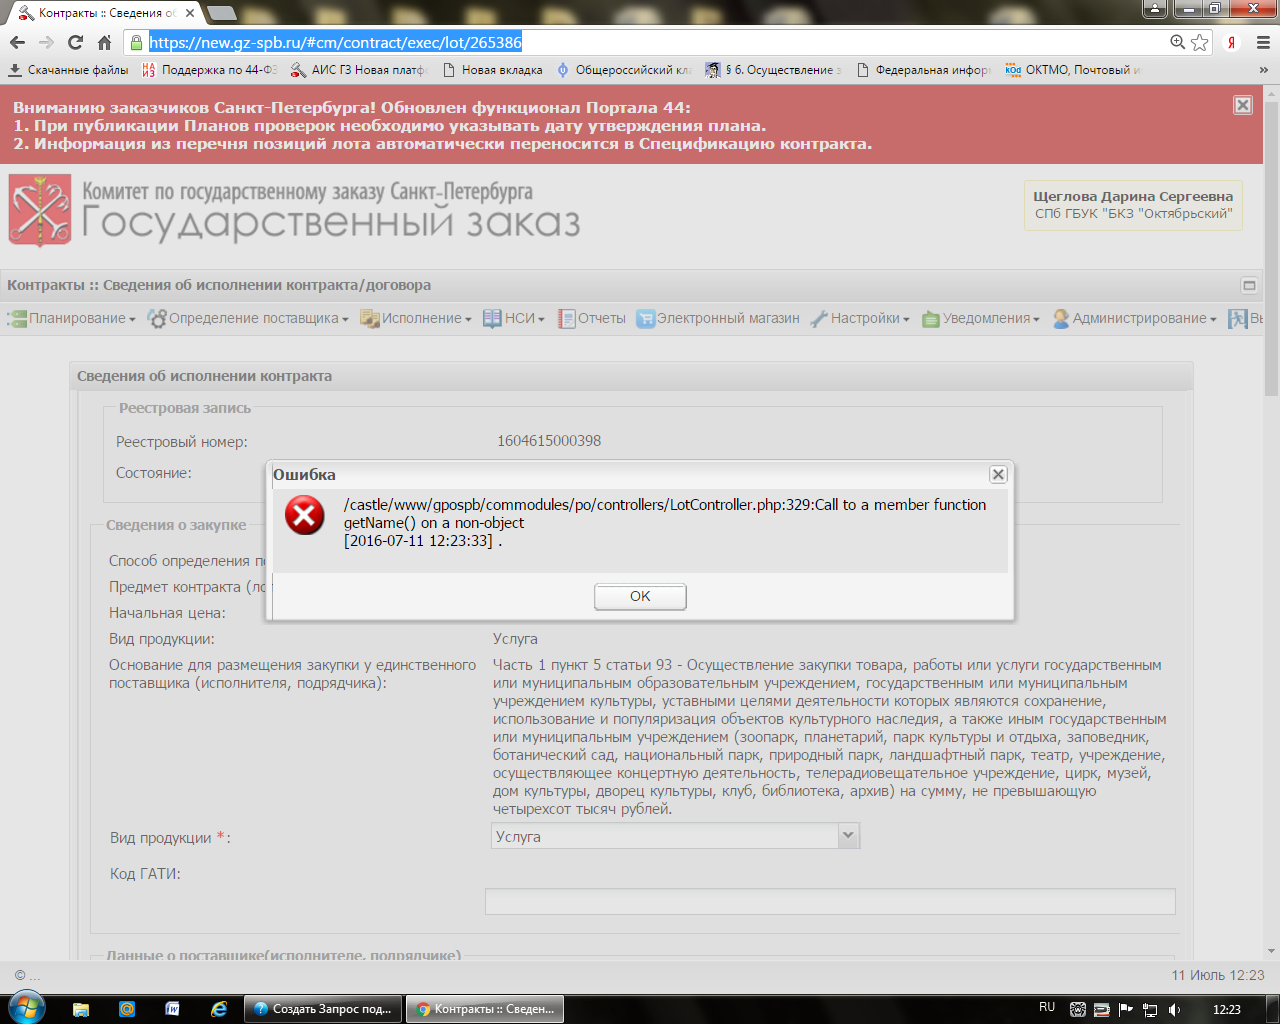Open the volume speaker tray icon
The image size is (1280, 1024).
1175,1009
